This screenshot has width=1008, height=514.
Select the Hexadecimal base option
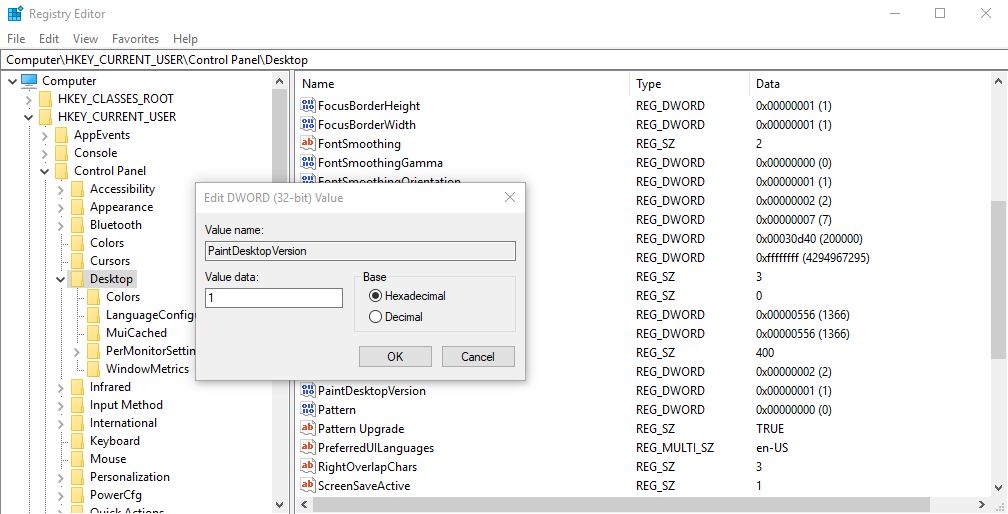coord(408,296)
